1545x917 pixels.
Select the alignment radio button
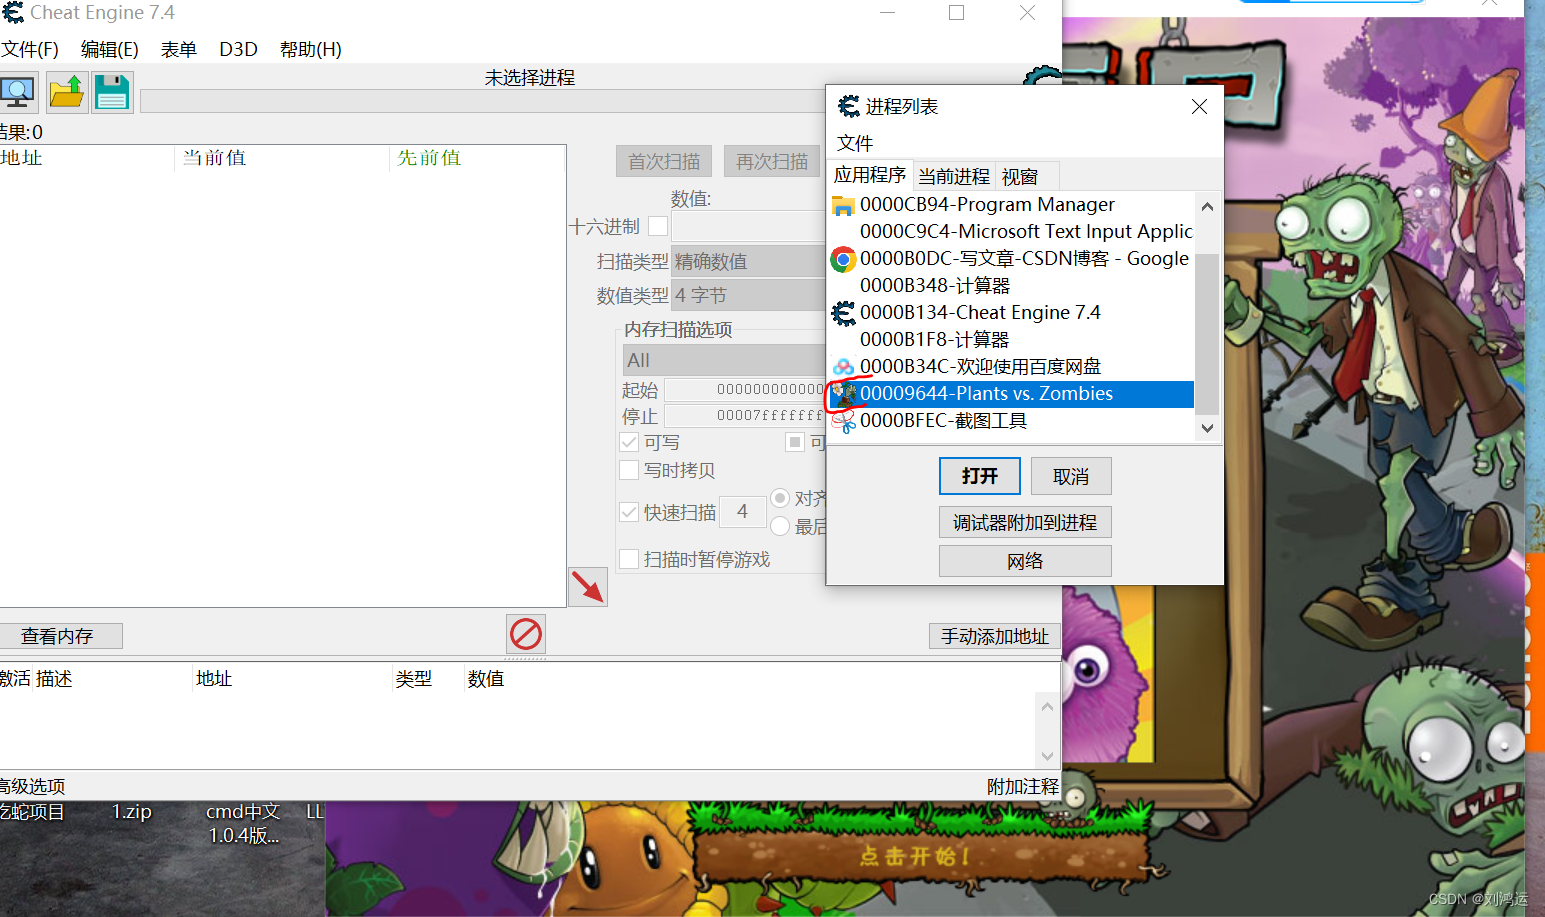[780, 498]
